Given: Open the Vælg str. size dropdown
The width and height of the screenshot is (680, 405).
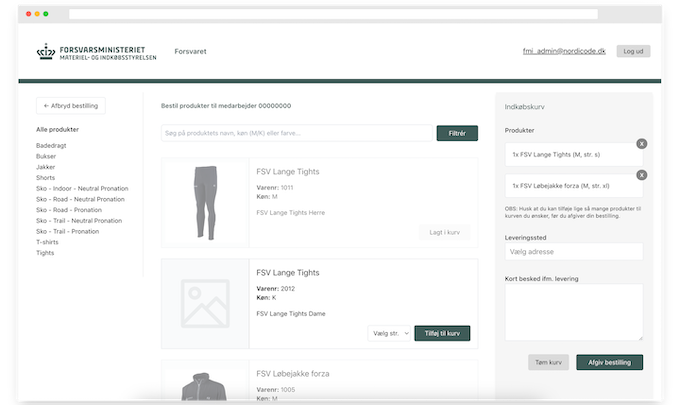Looking at the screenshot, I should coord(389,333).
